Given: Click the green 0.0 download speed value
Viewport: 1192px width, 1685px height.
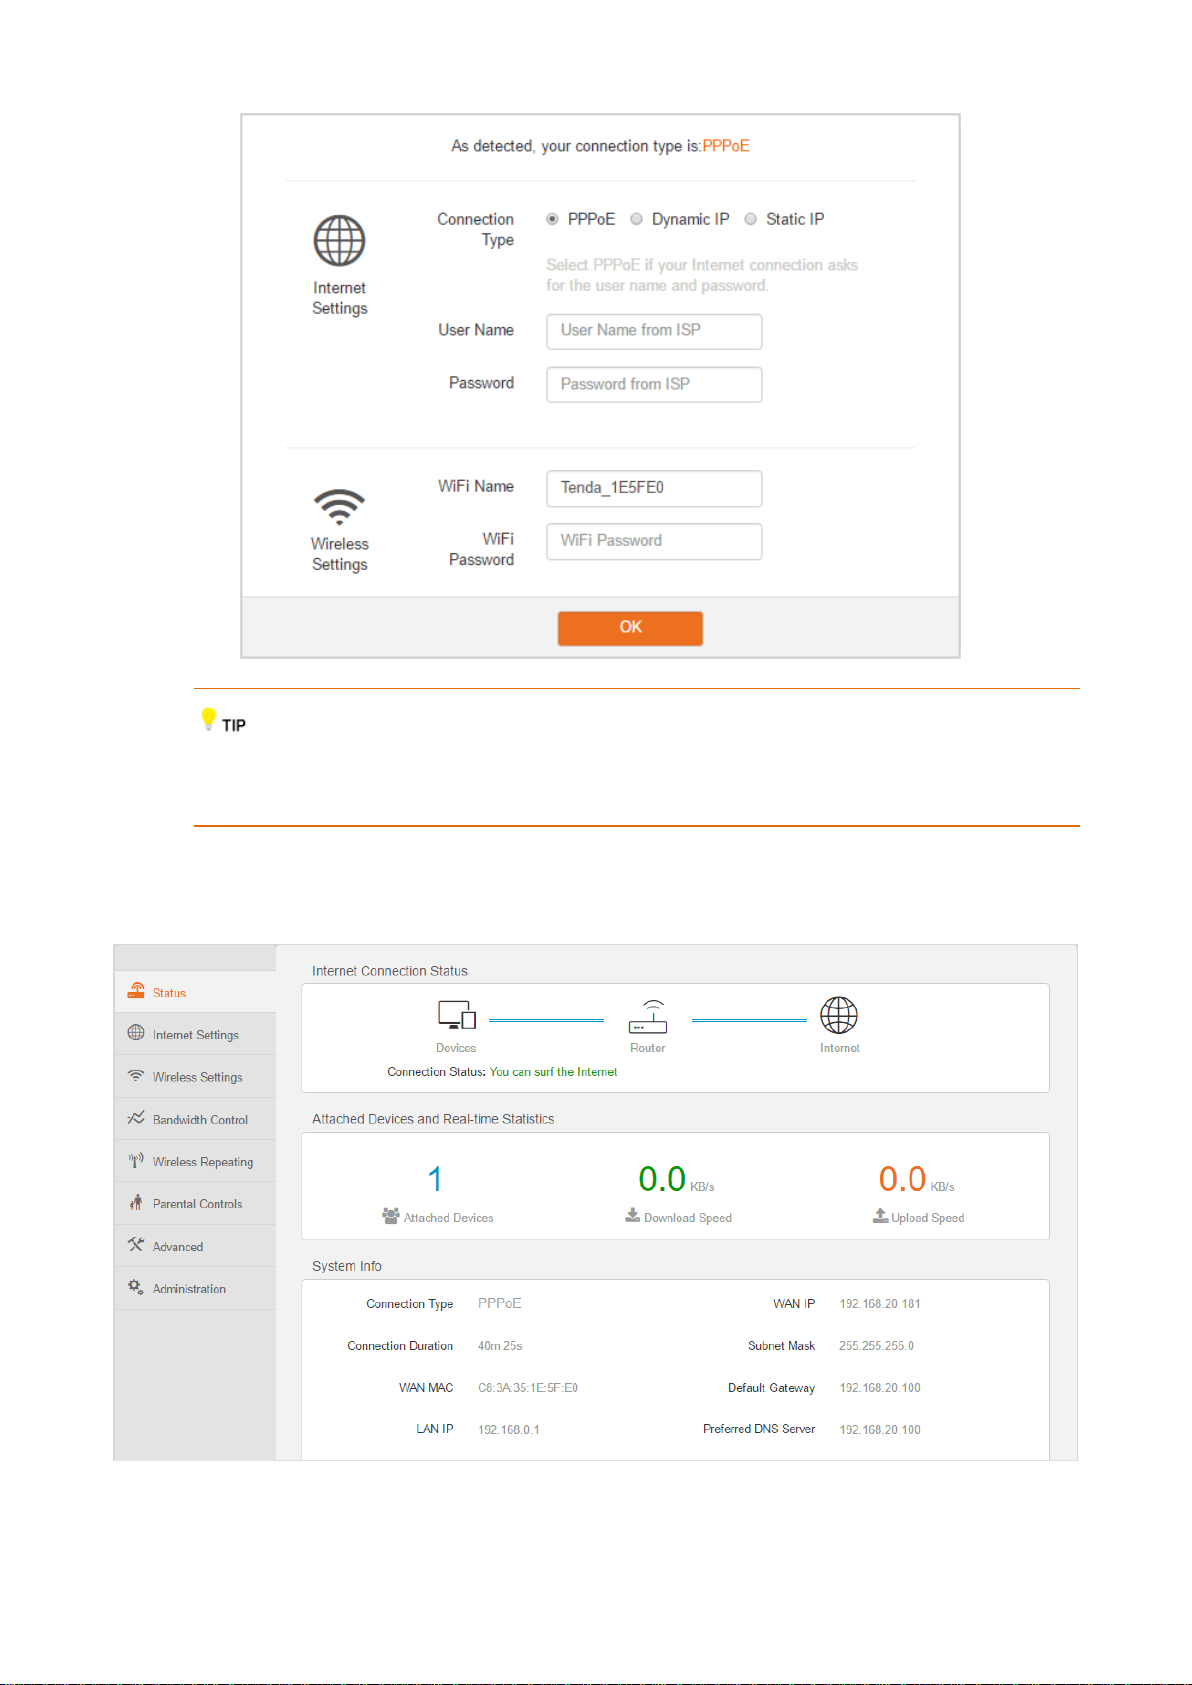Looking at the screenshot, I should [x=662, y=1179].
